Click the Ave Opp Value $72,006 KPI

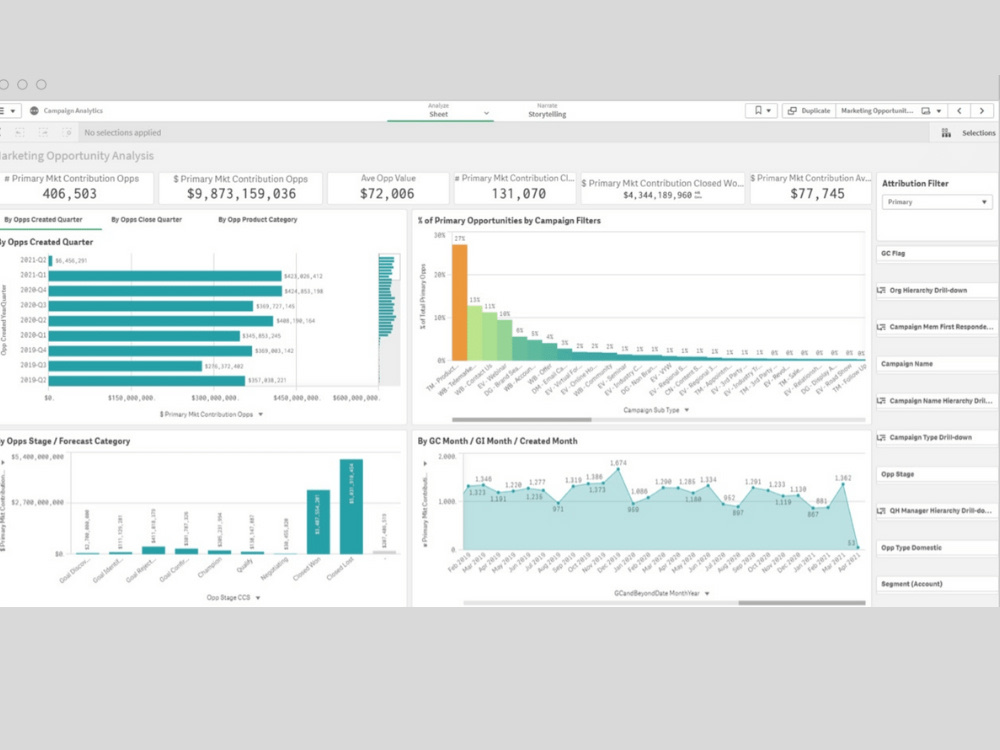click(388, 188)
